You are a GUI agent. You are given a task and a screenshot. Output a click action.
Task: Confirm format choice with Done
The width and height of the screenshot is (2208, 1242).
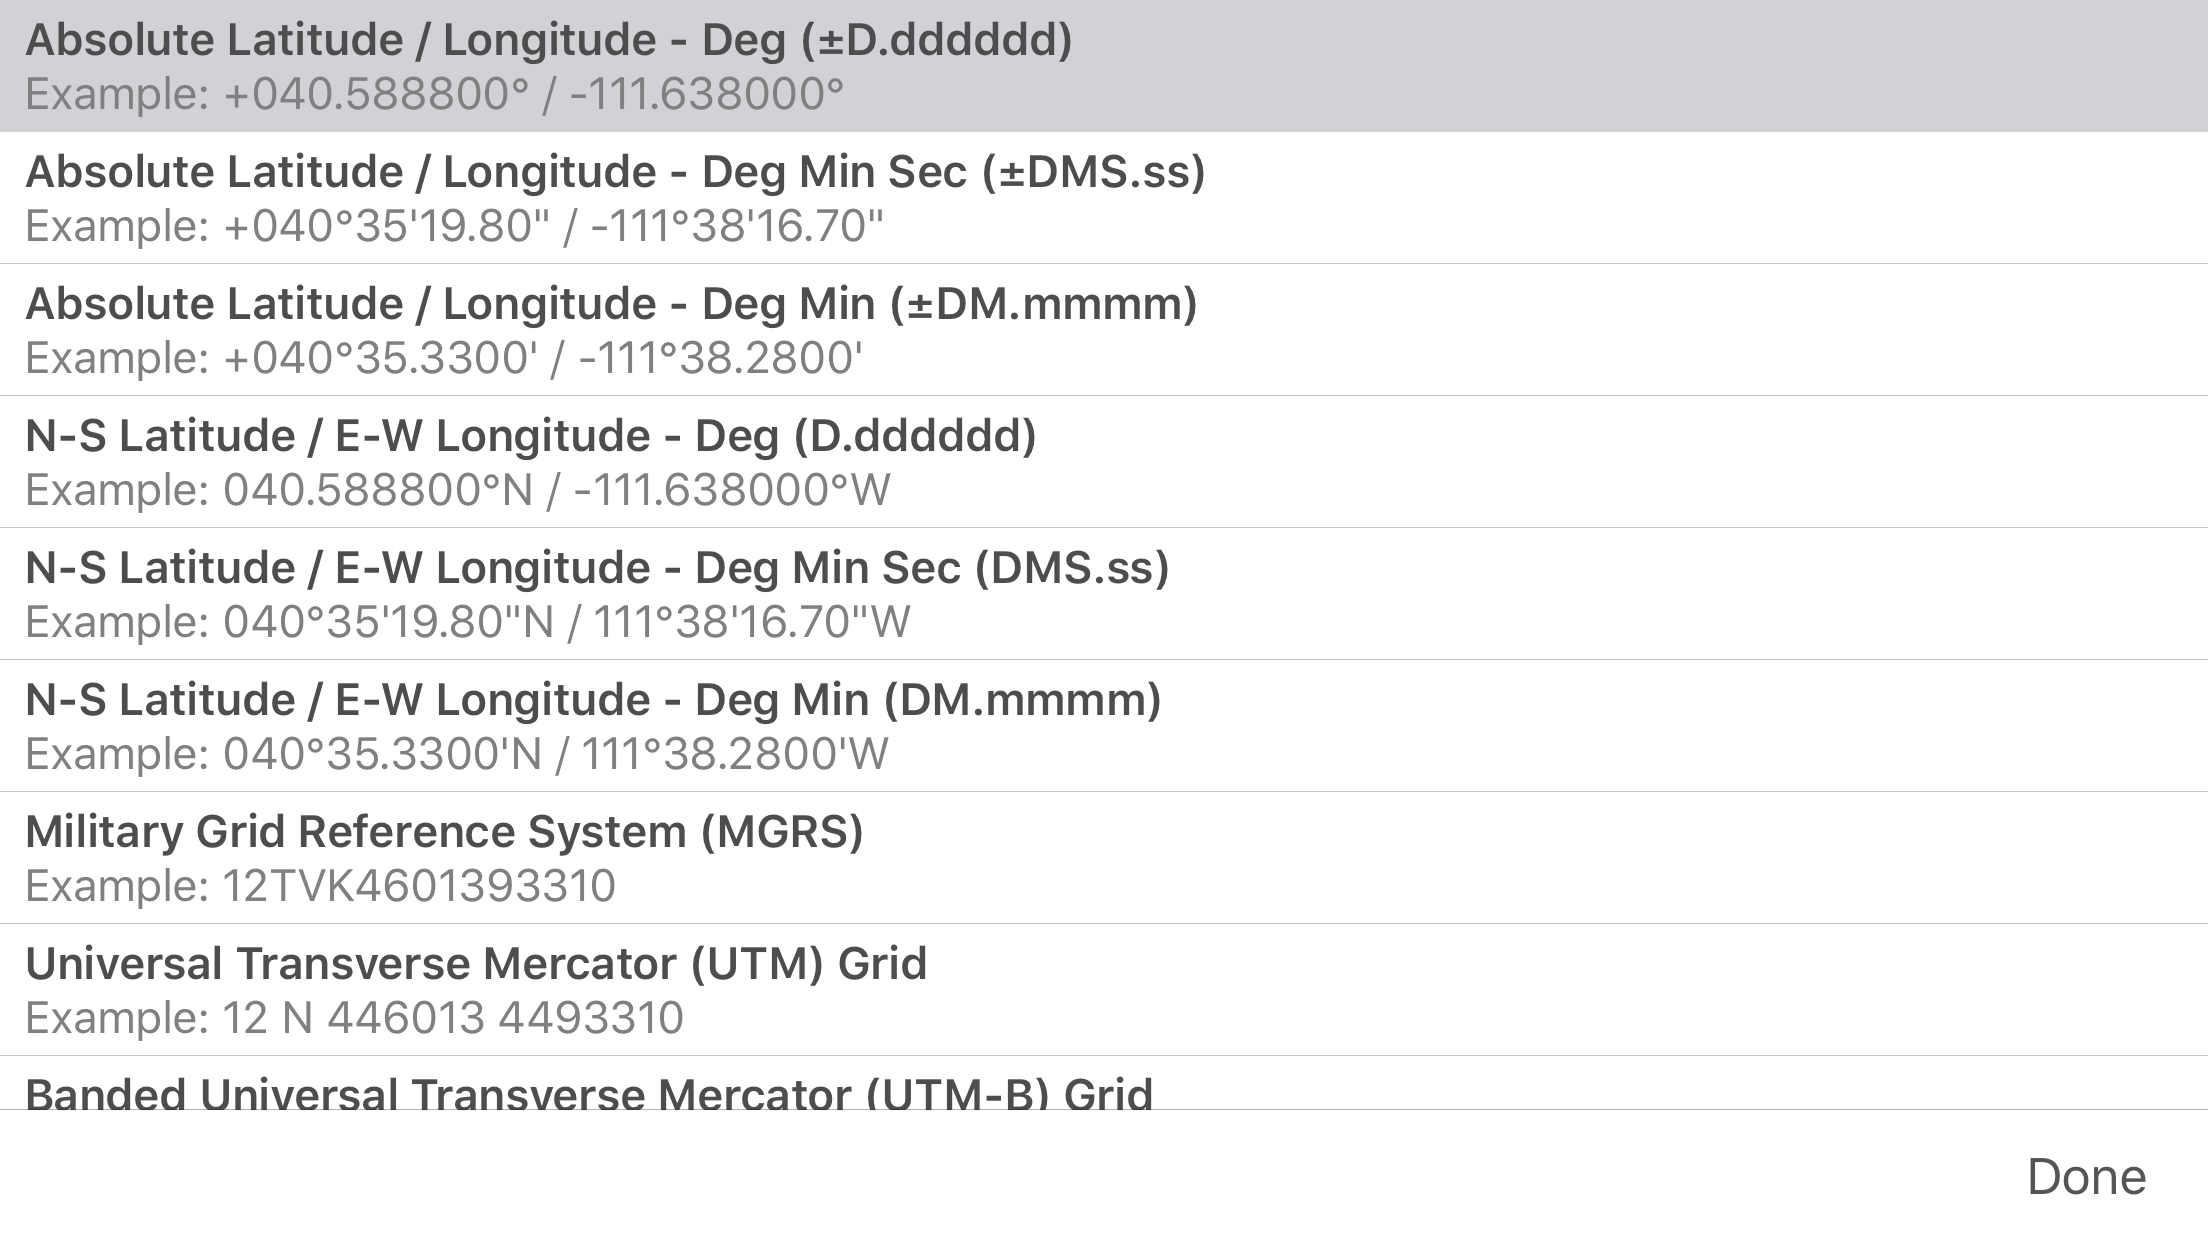click(x=2083, y=1175)
